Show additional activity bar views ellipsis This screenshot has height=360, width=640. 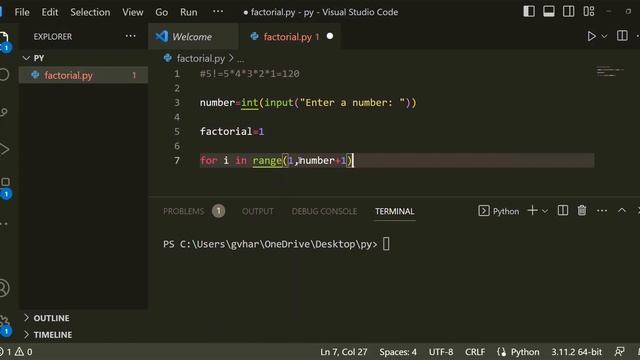4,224
